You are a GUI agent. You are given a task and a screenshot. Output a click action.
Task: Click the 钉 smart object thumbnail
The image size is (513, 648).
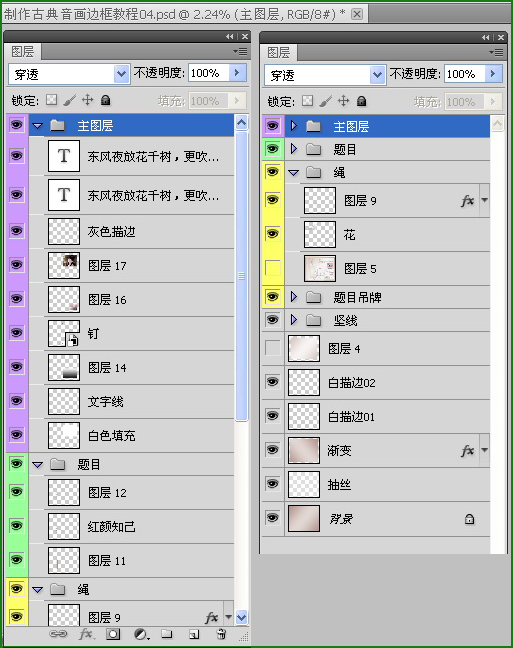64,333
